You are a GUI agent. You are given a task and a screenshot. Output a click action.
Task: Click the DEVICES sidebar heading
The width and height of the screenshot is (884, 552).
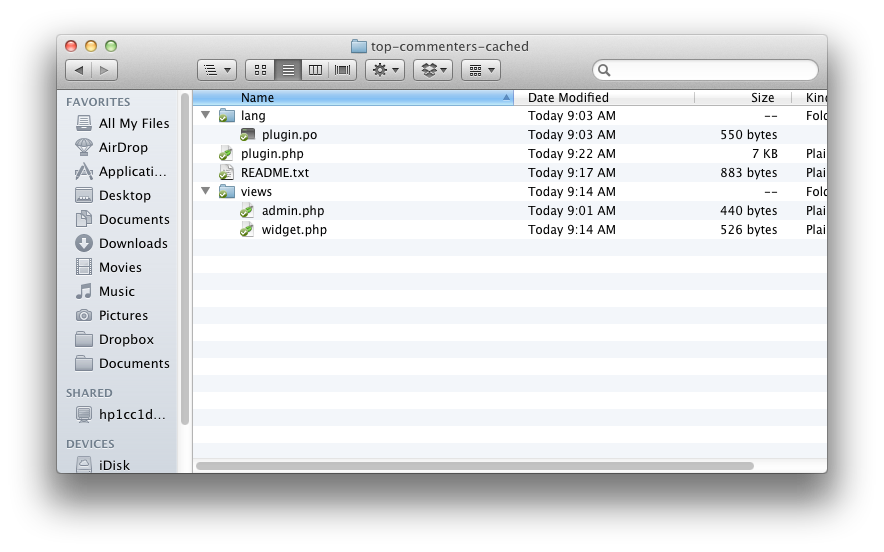pyautogui.click(x=90, y=444)
